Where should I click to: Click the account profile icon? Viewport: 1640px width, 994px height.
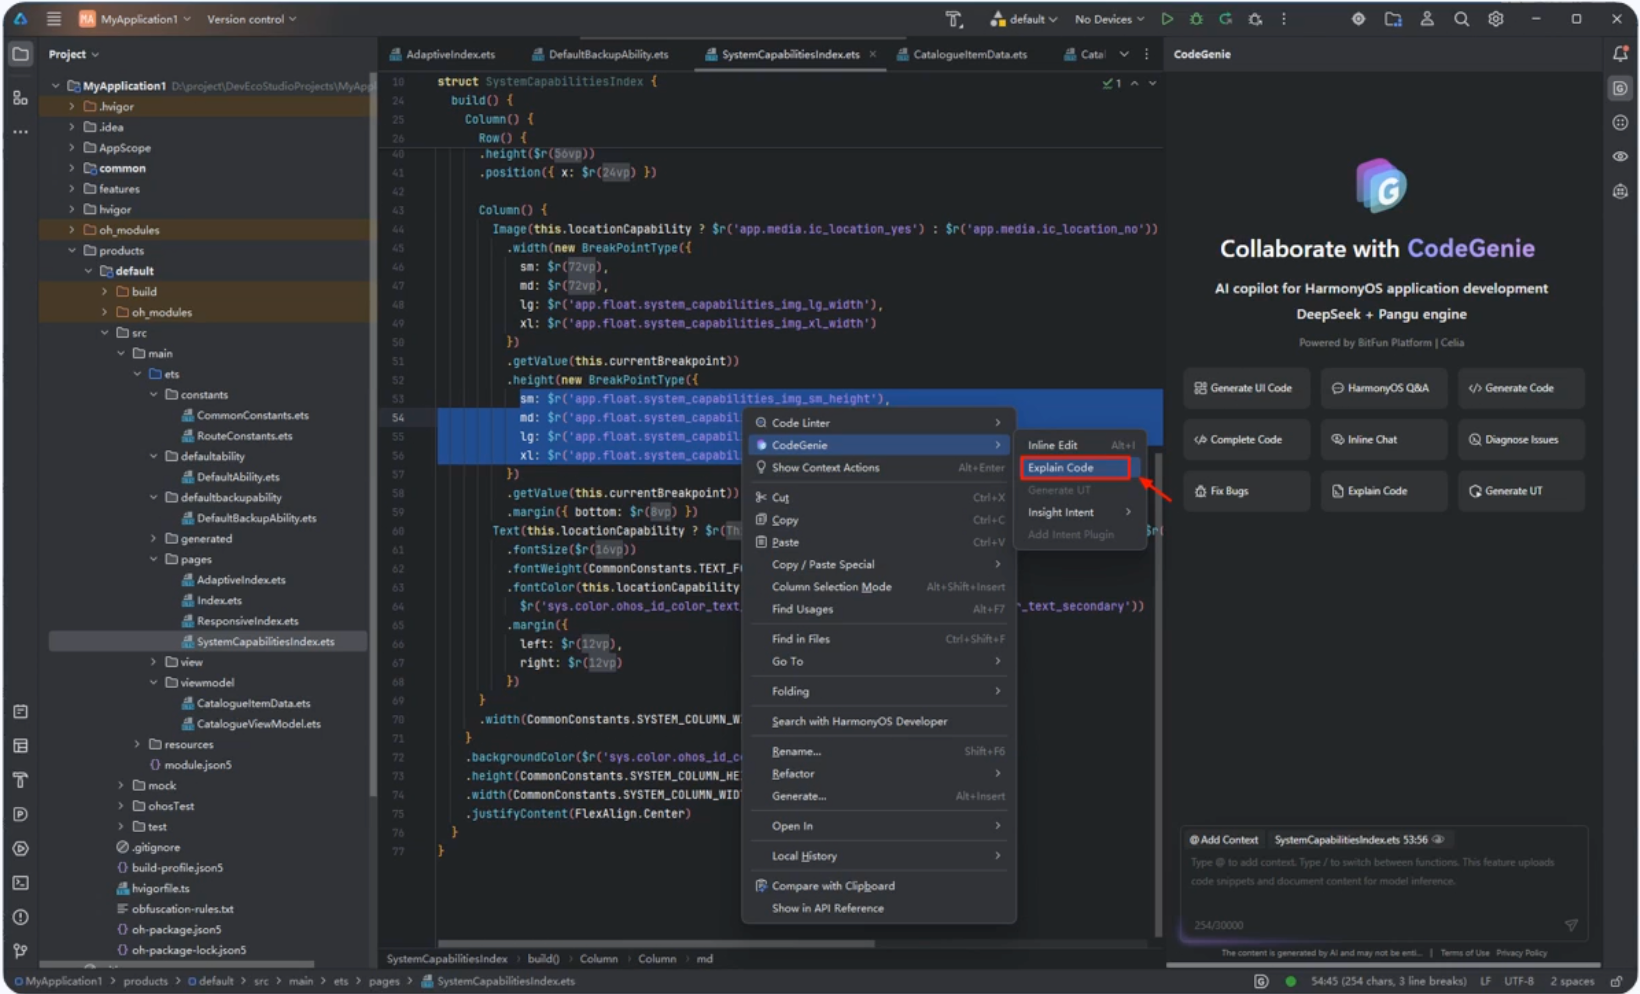click(1427, 19)
